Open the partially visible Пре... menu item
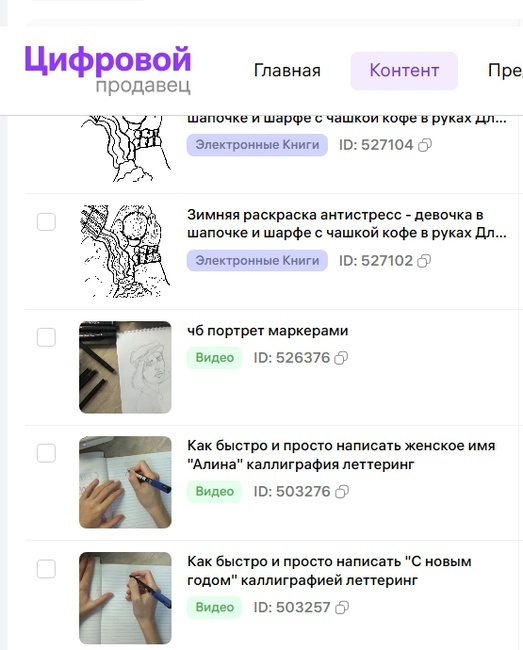 [505, 70]
